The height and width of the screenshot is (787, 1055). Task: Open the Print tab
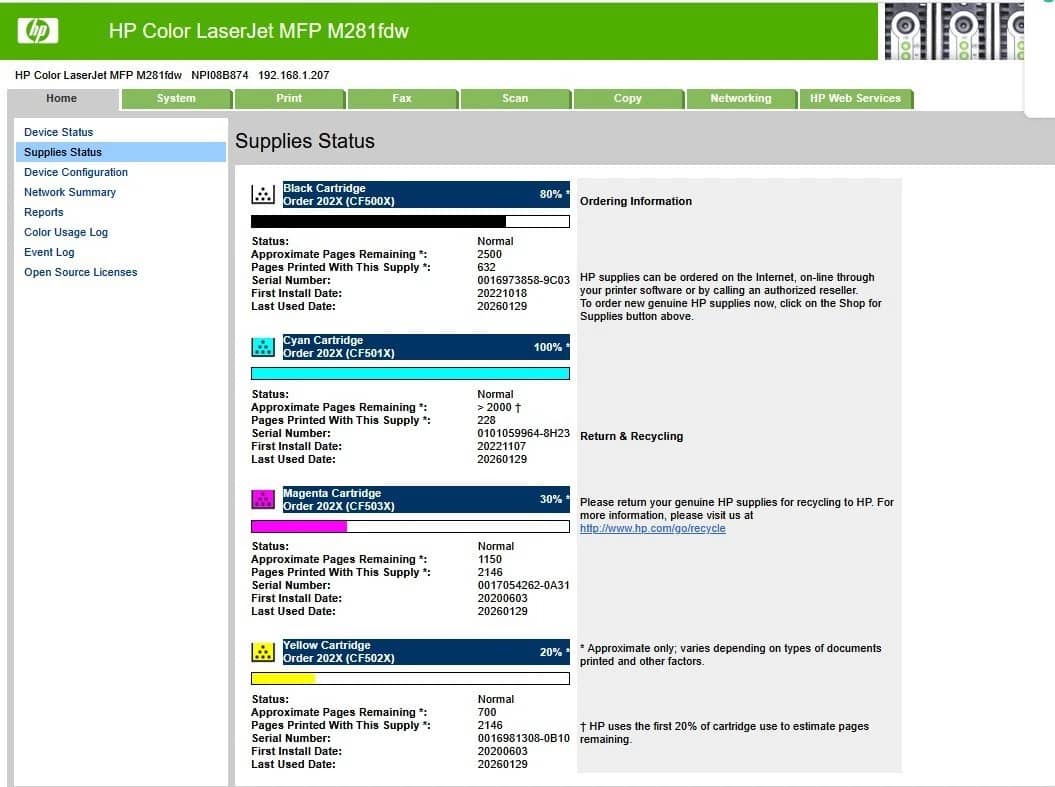click(289, 98)
